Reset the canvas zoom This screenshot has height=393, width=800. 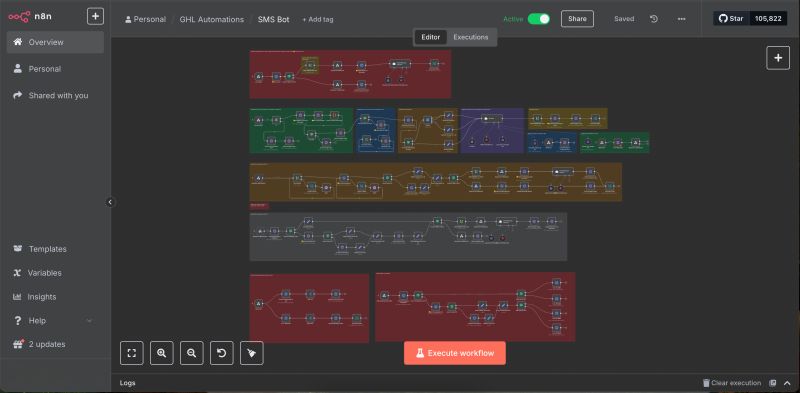click(x=222, y=353)
